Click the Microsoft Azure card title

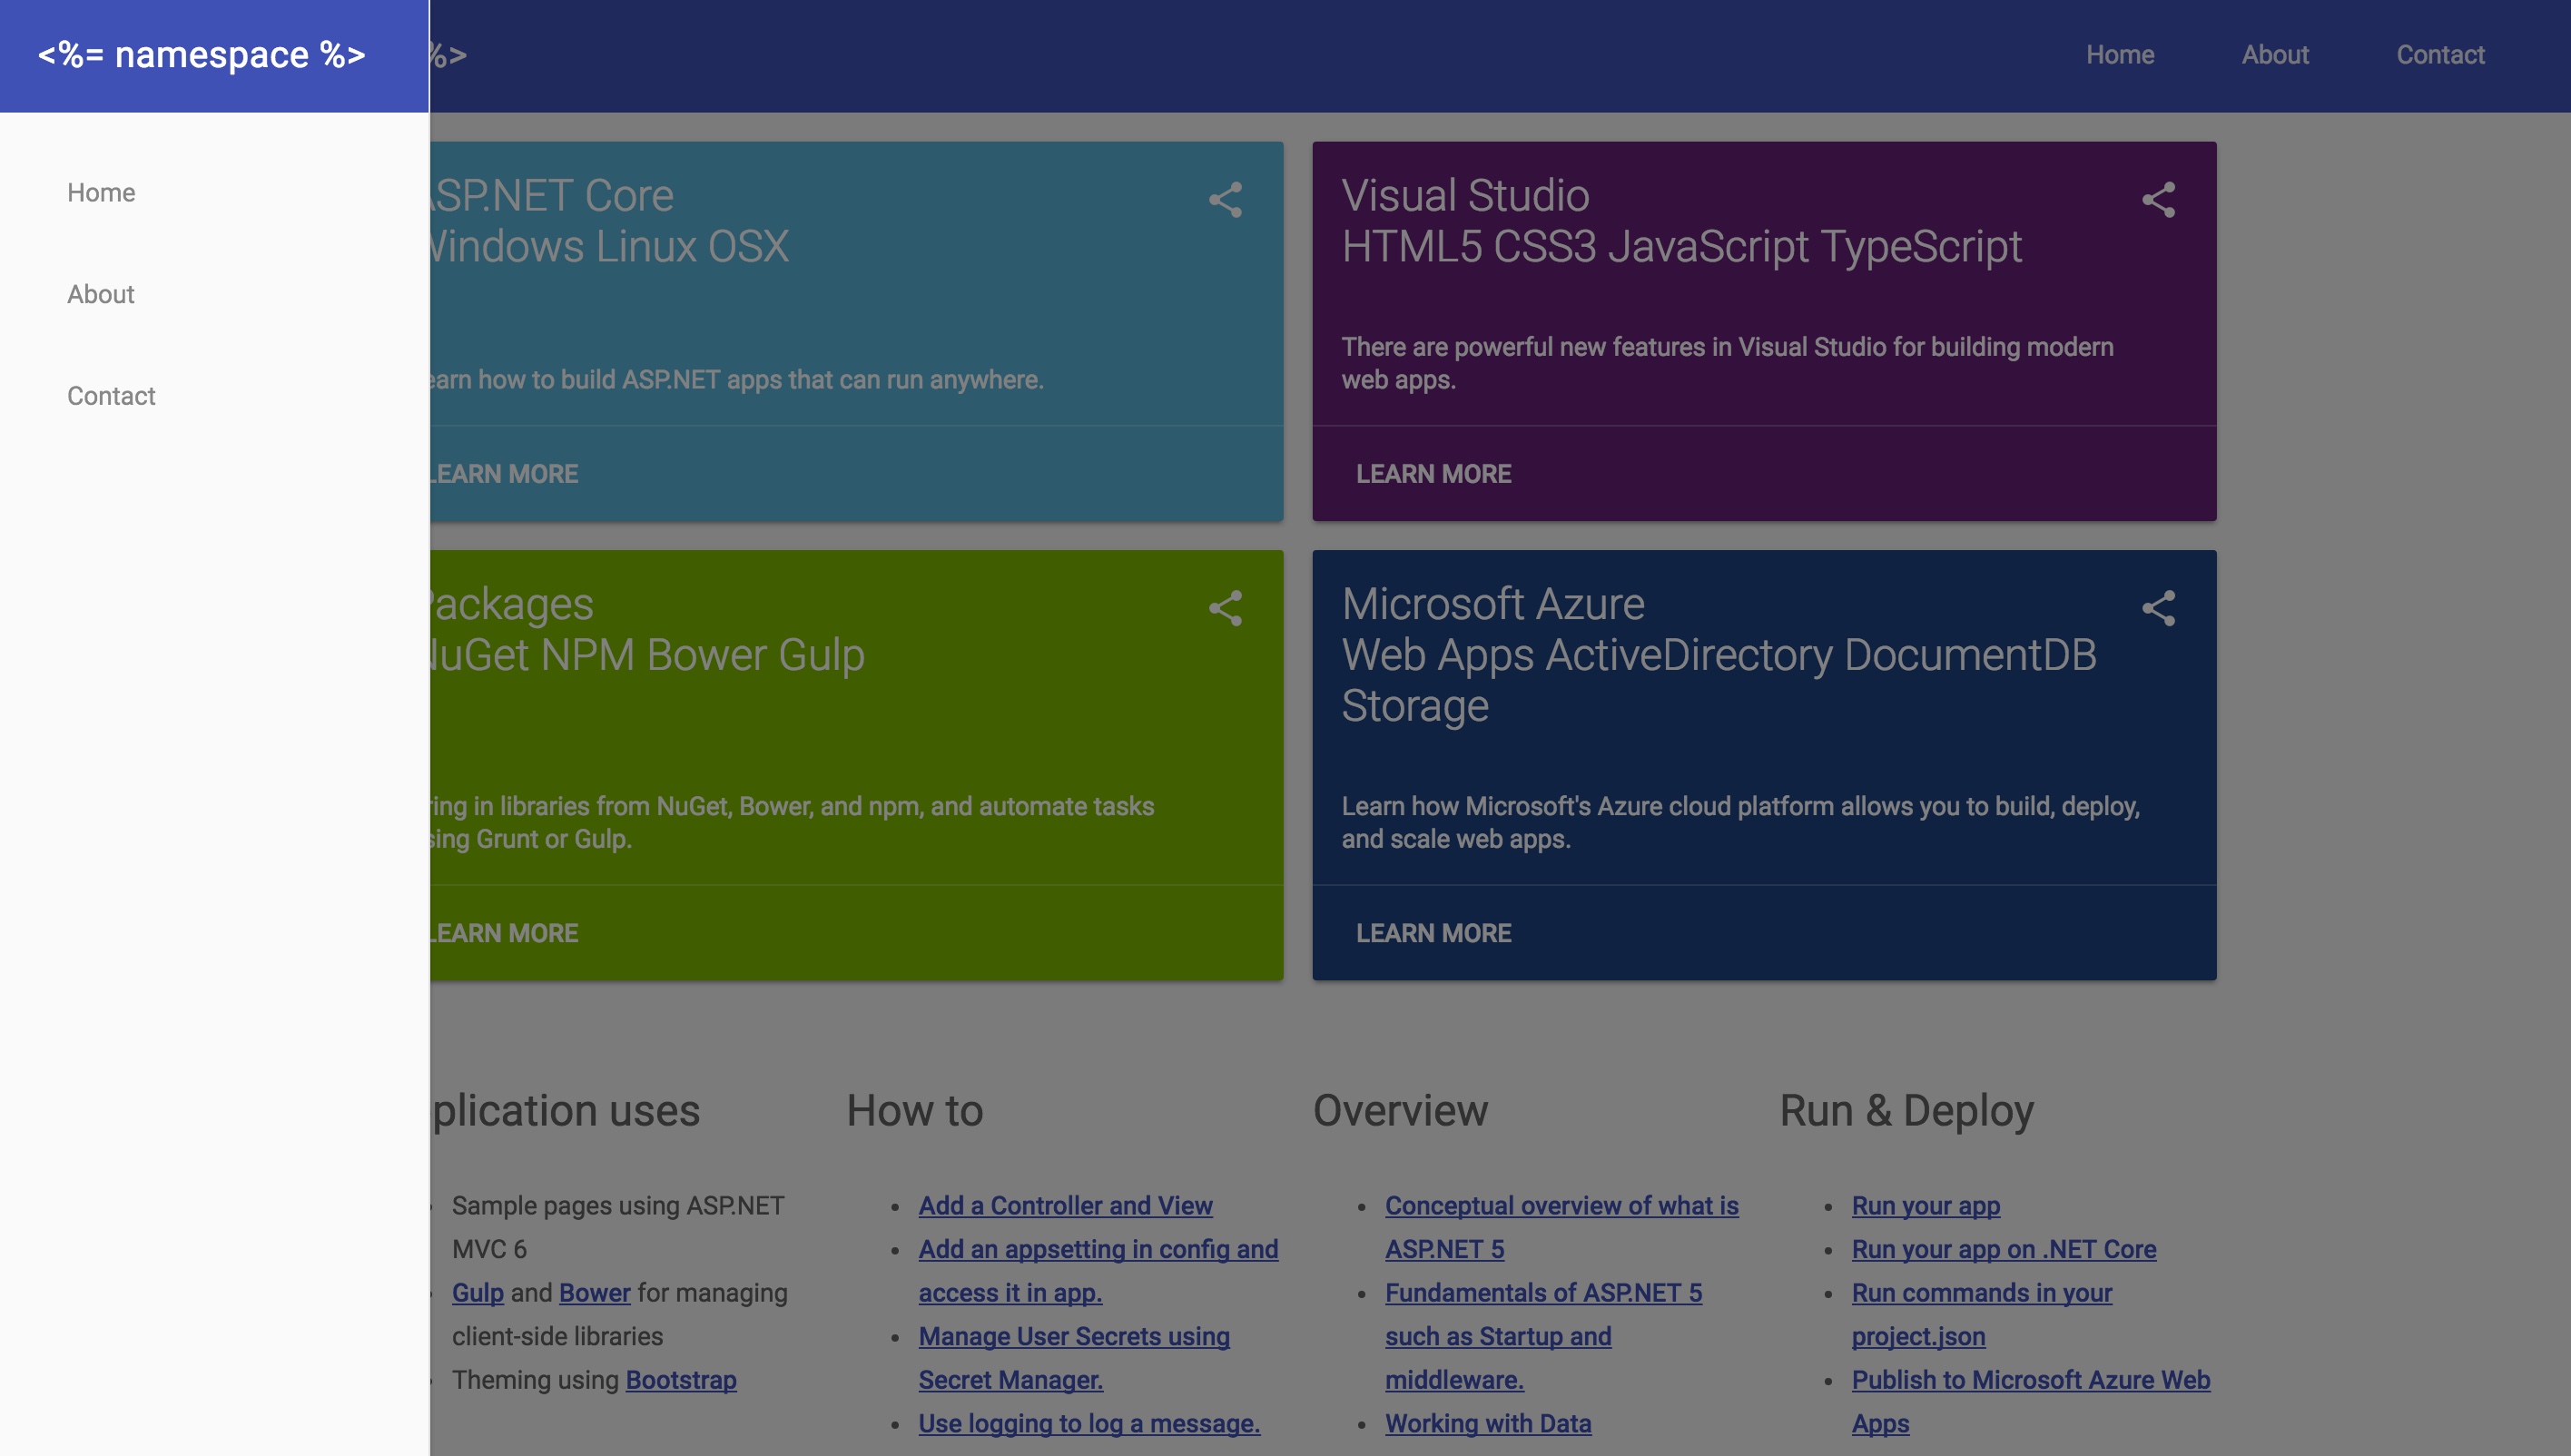point(1719,654)
